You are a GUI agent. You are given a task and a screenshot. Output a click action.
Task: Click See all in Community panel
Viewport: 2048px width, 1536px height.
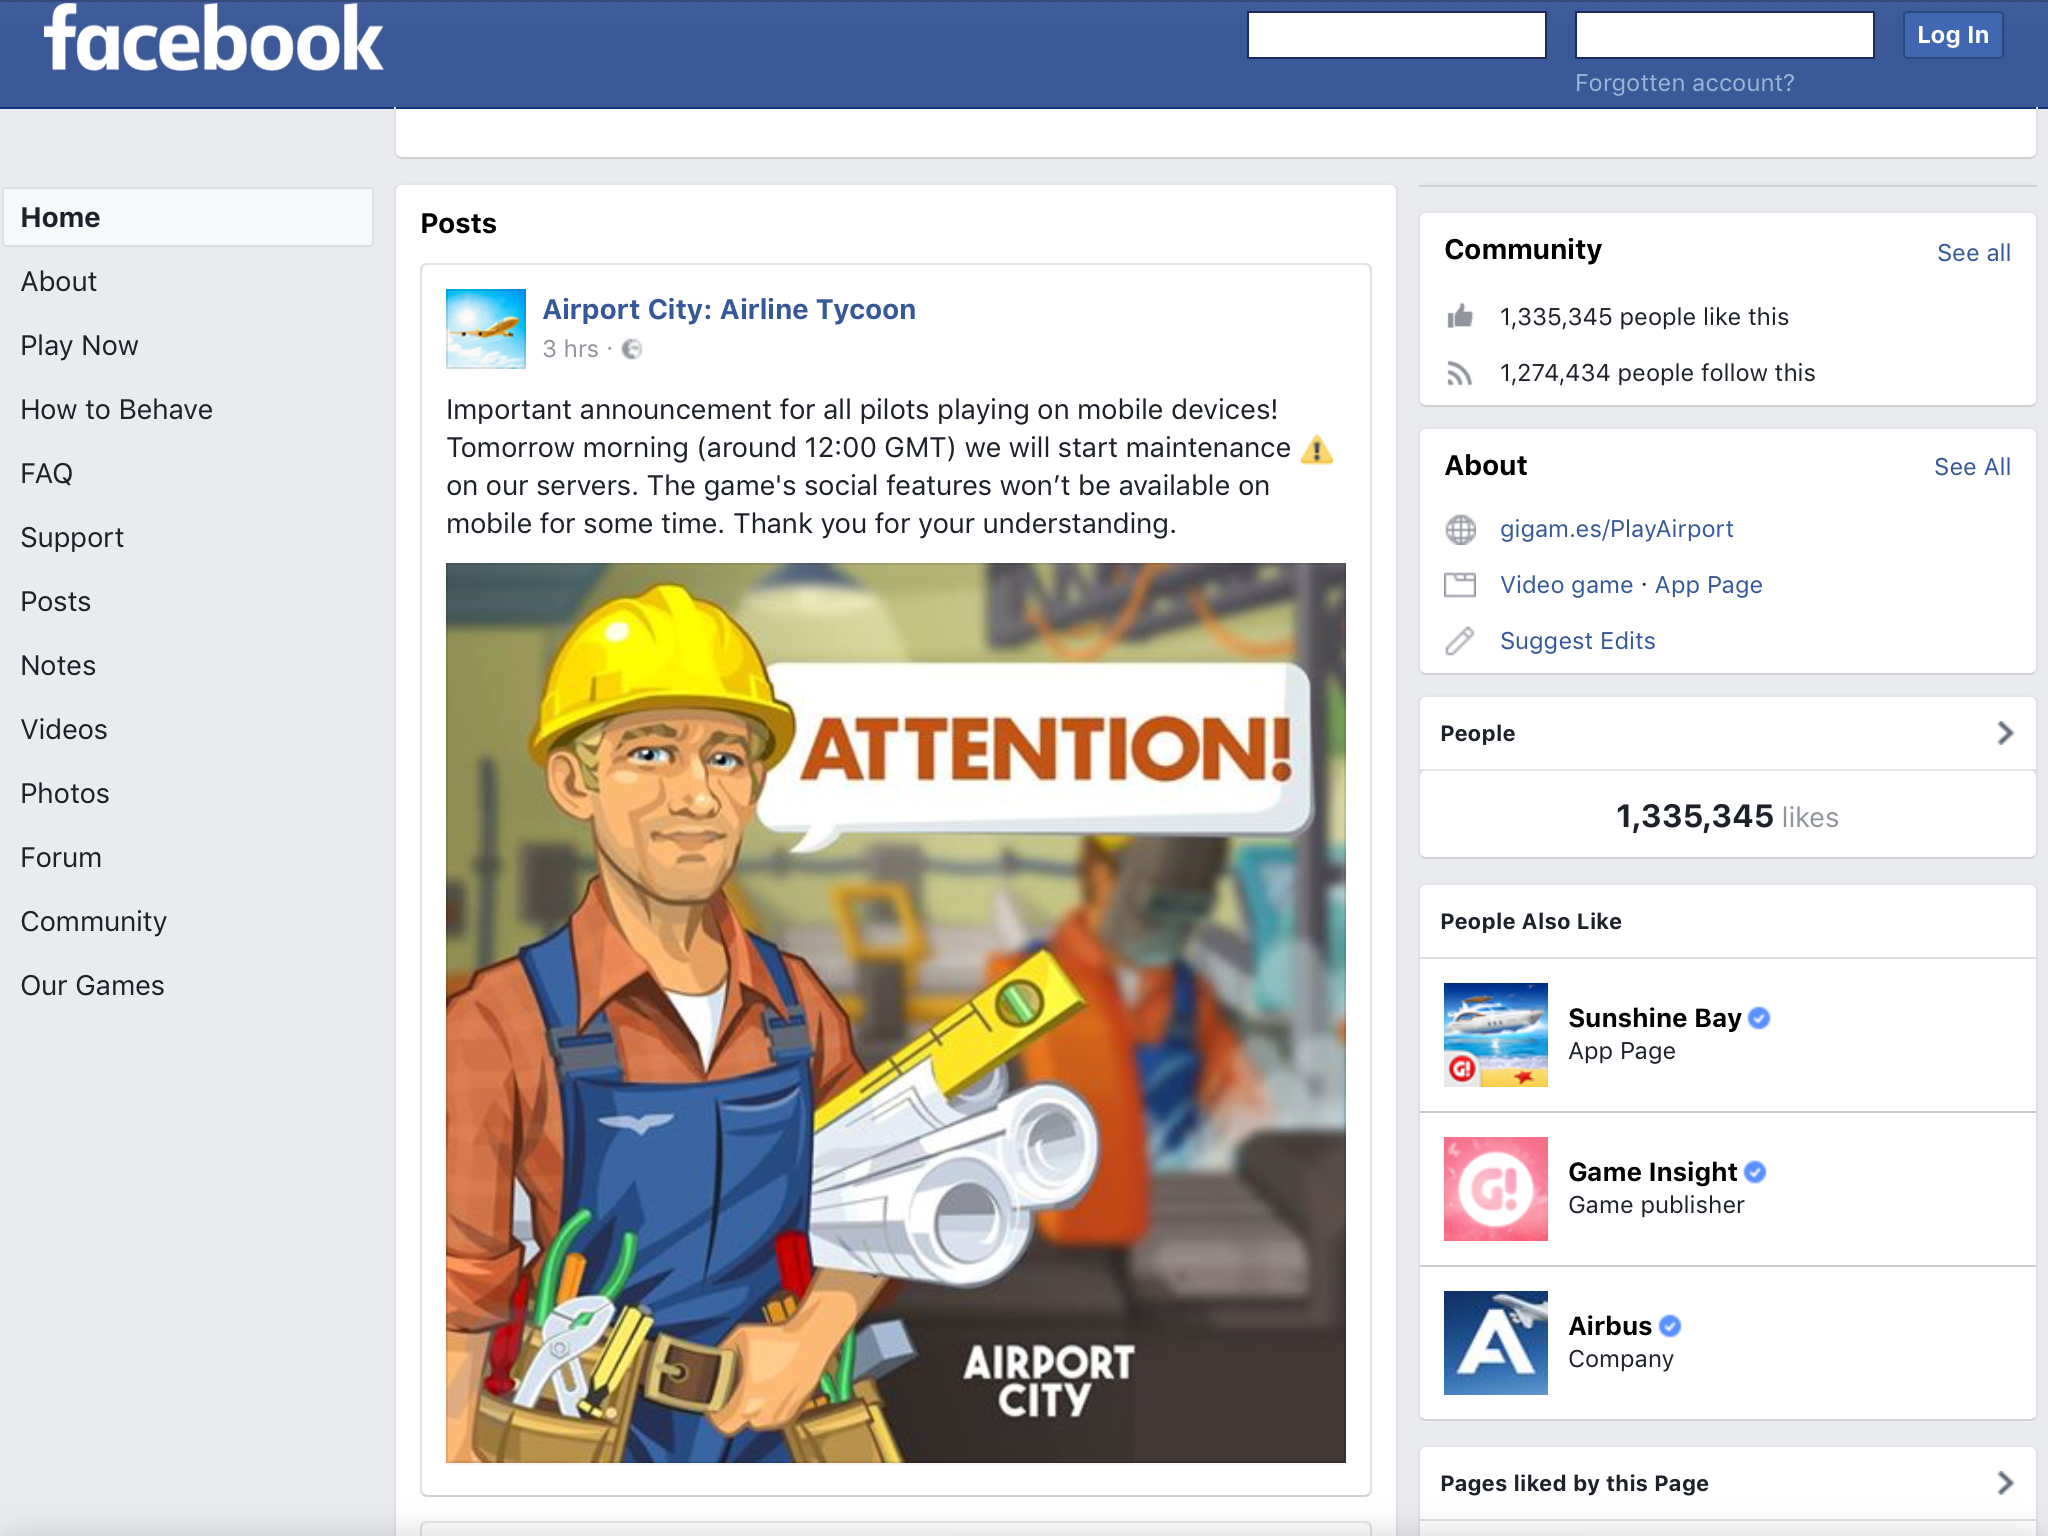(1974, 253)
